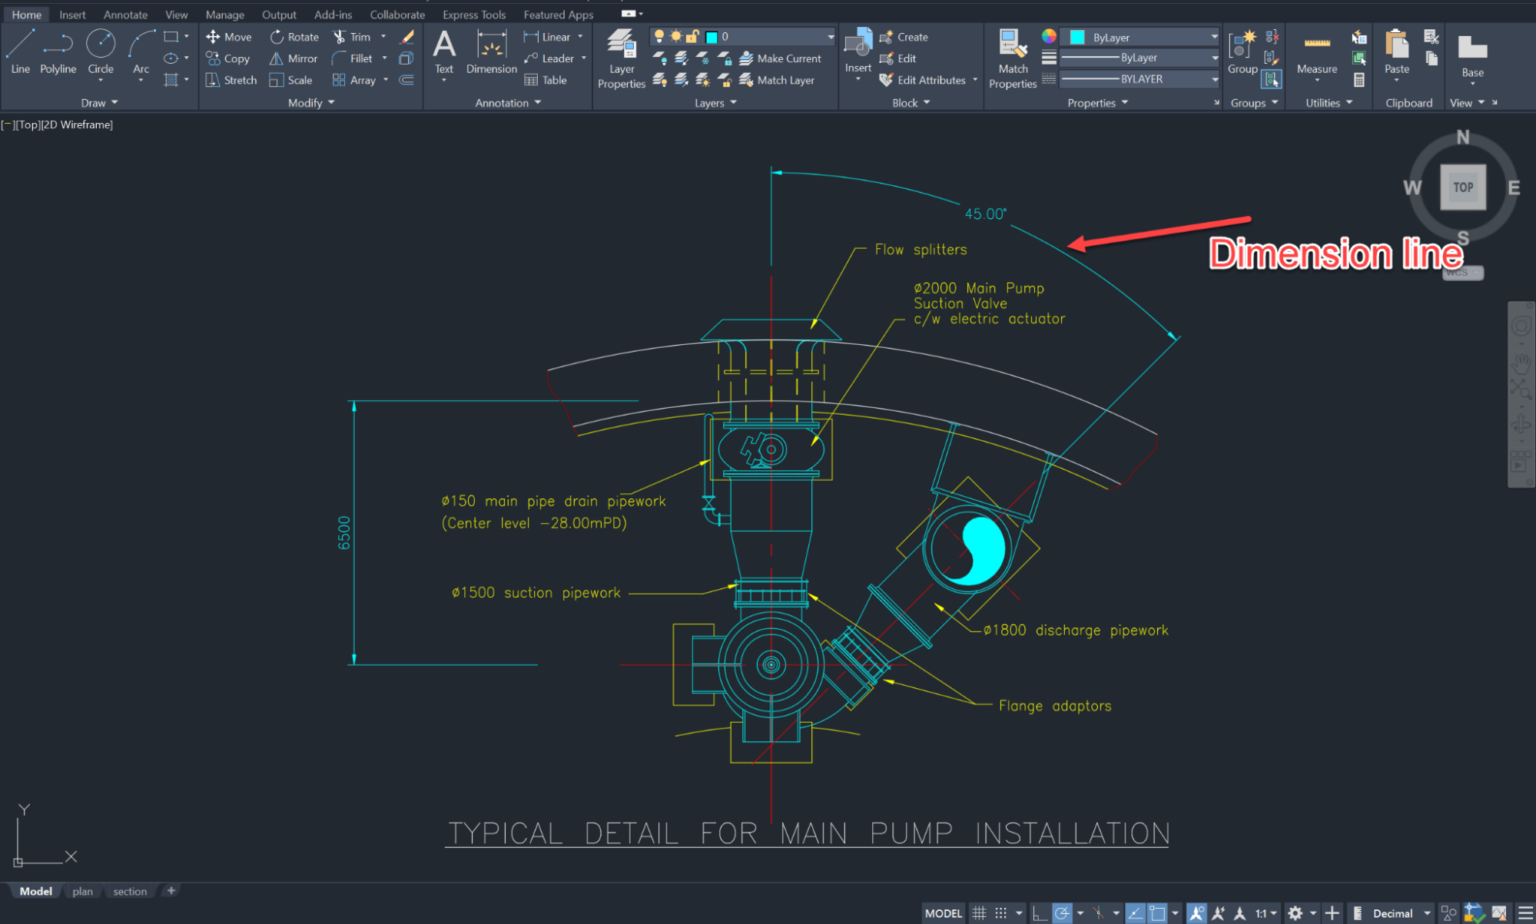
Task: Open the section layout tab
Action: tap(130, 891)
